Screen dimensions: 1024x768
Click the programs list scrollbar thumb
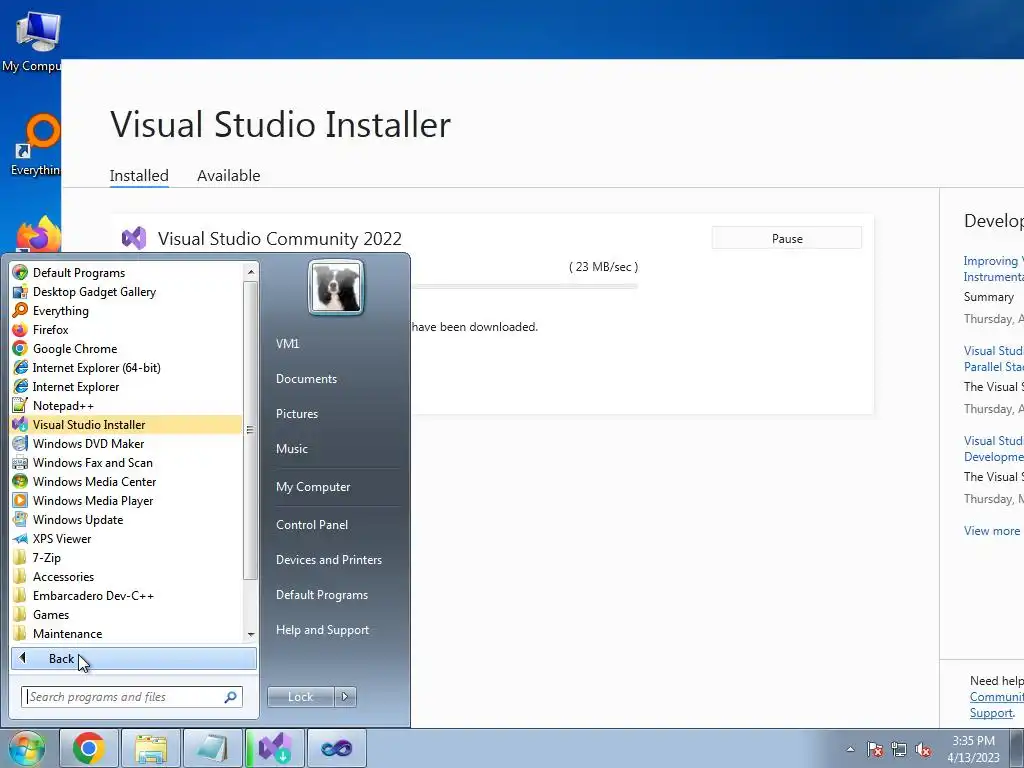point(251,430)
